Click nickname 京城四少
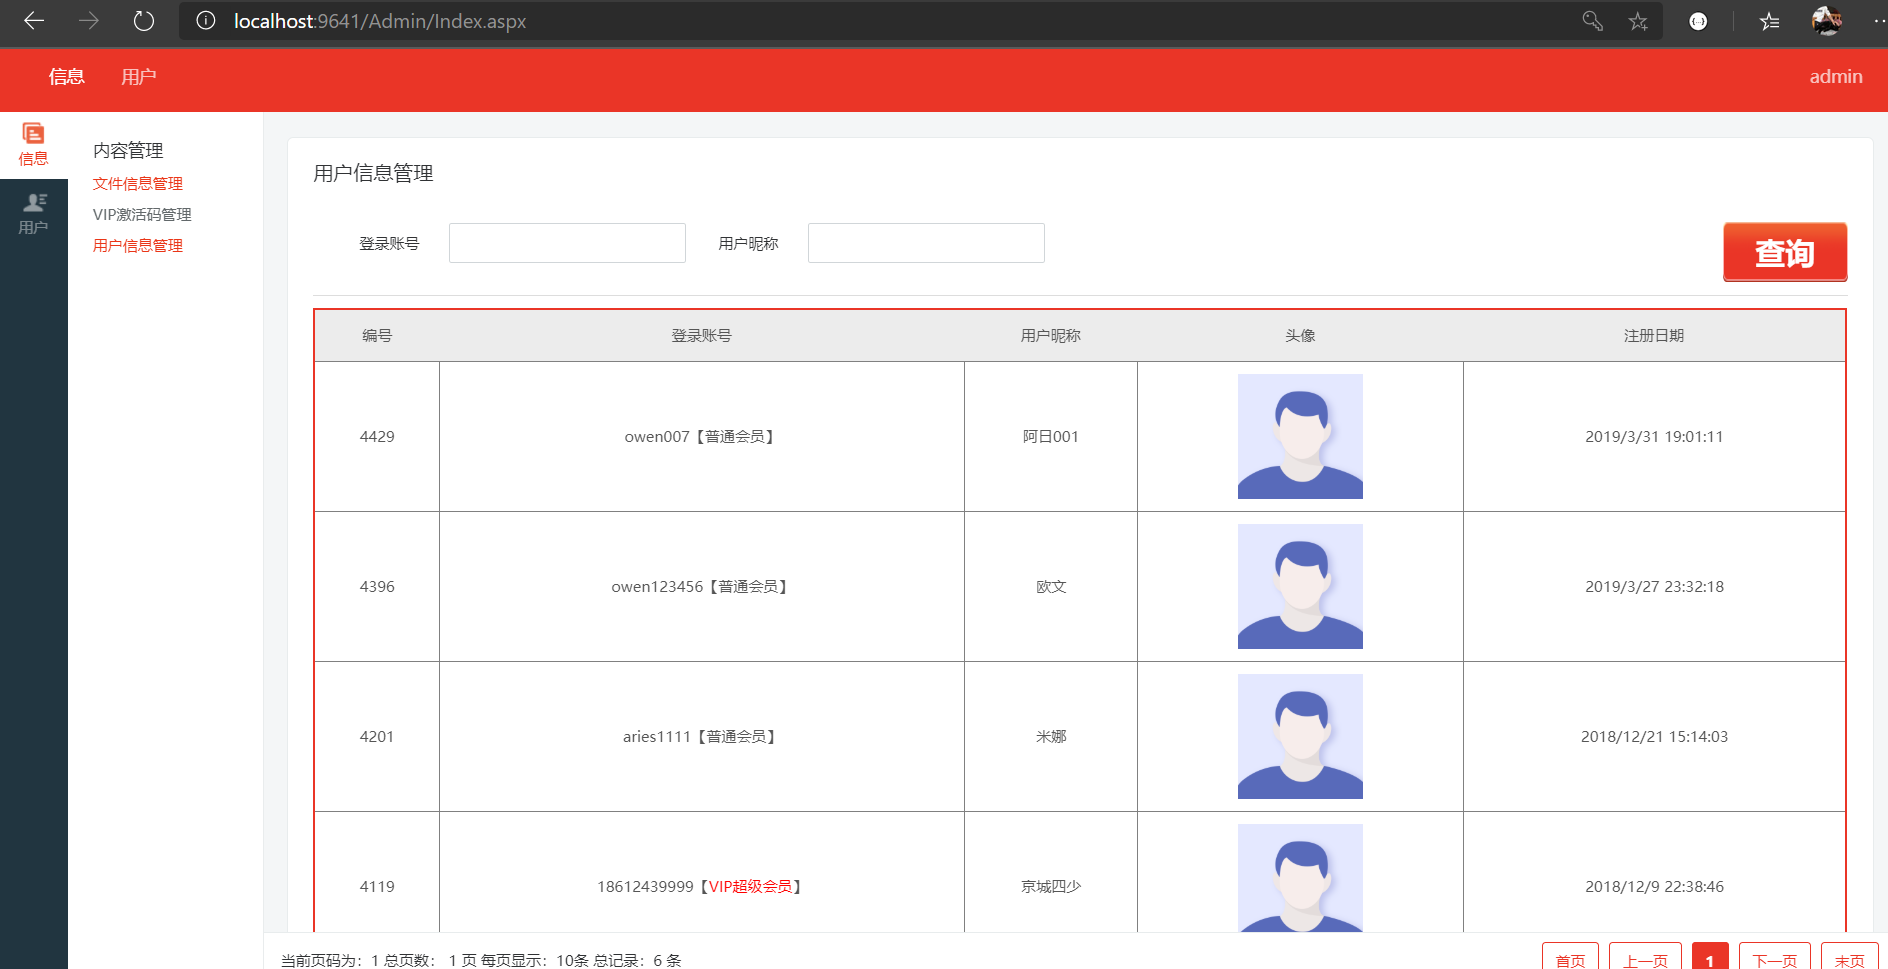Screen dimensions: 1888x969 point(1050,887)
